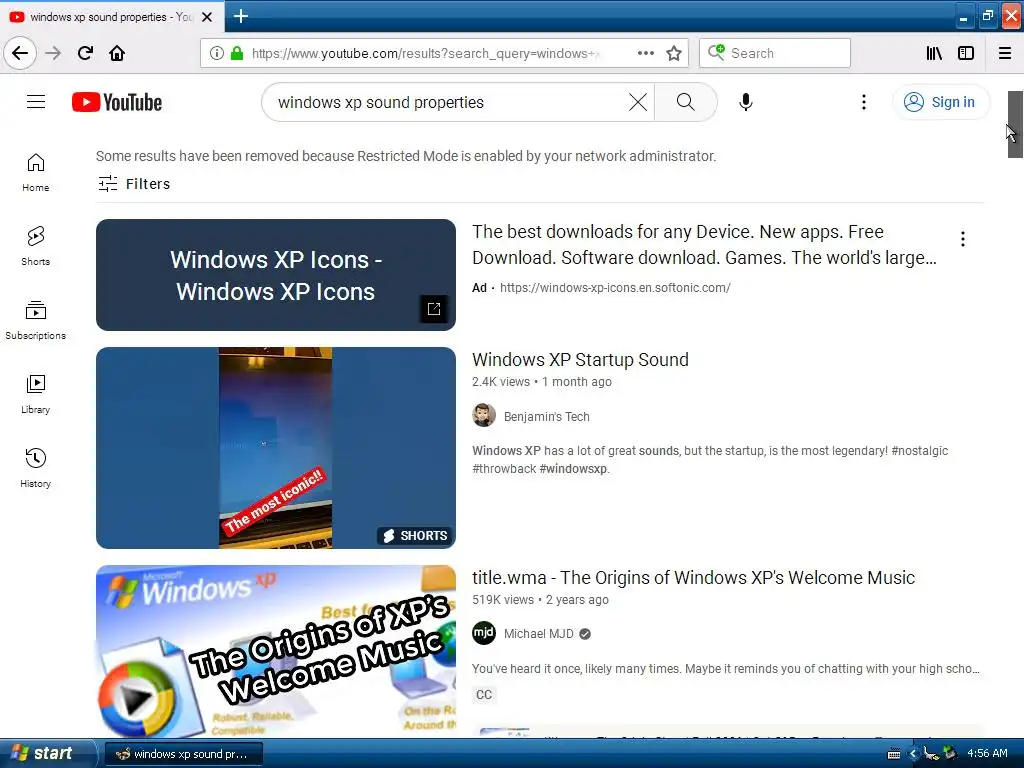Toggle the Firefox sidebar view icon
The width and height of the screenshot is (1024, 768).
966,53
